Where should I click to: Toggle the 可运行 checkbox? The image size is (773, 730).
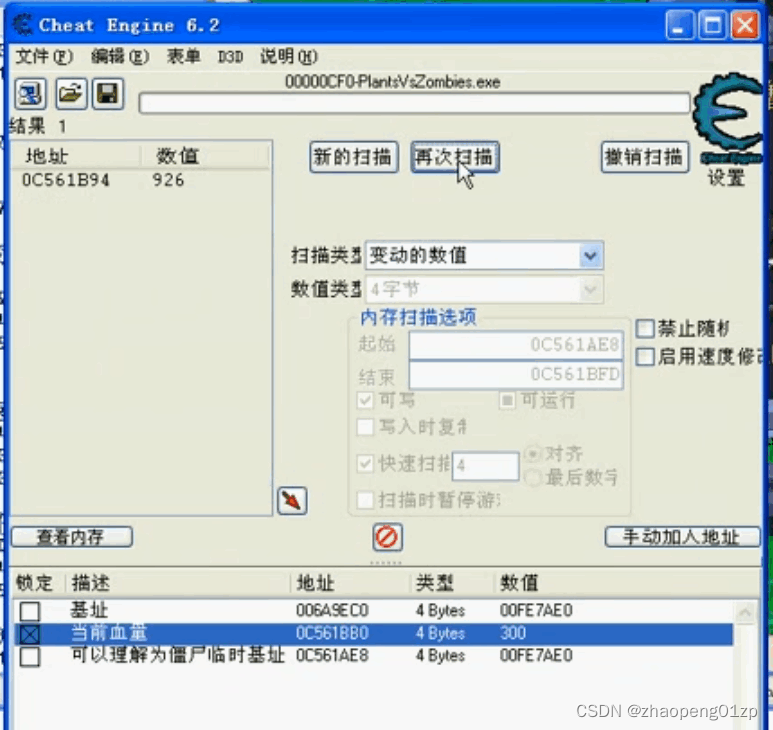507,400
